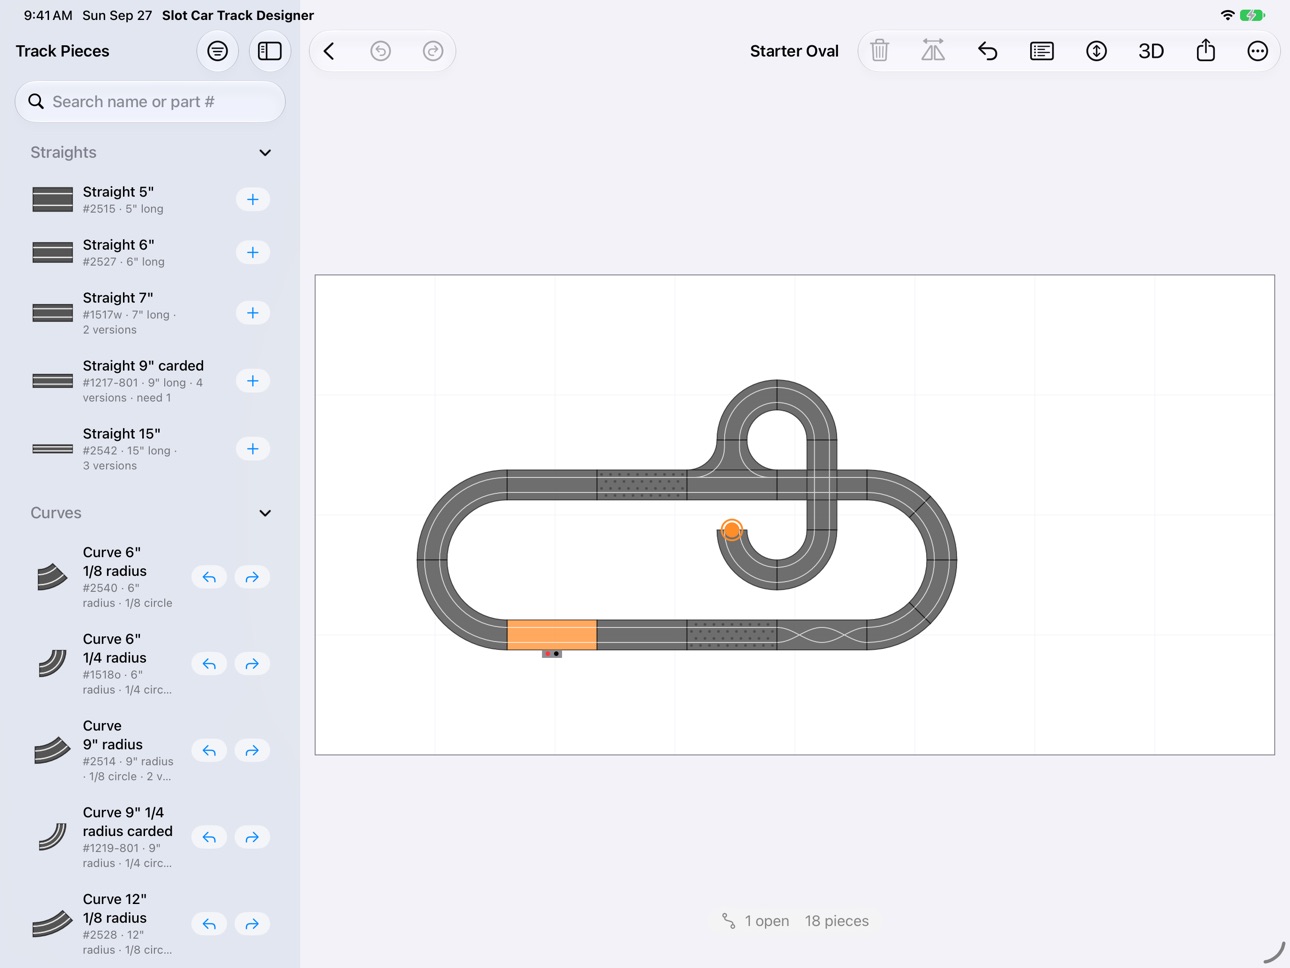Undo the last action in the toolbar
Viewport: 1290px width, 968px height.
point(381,51)
